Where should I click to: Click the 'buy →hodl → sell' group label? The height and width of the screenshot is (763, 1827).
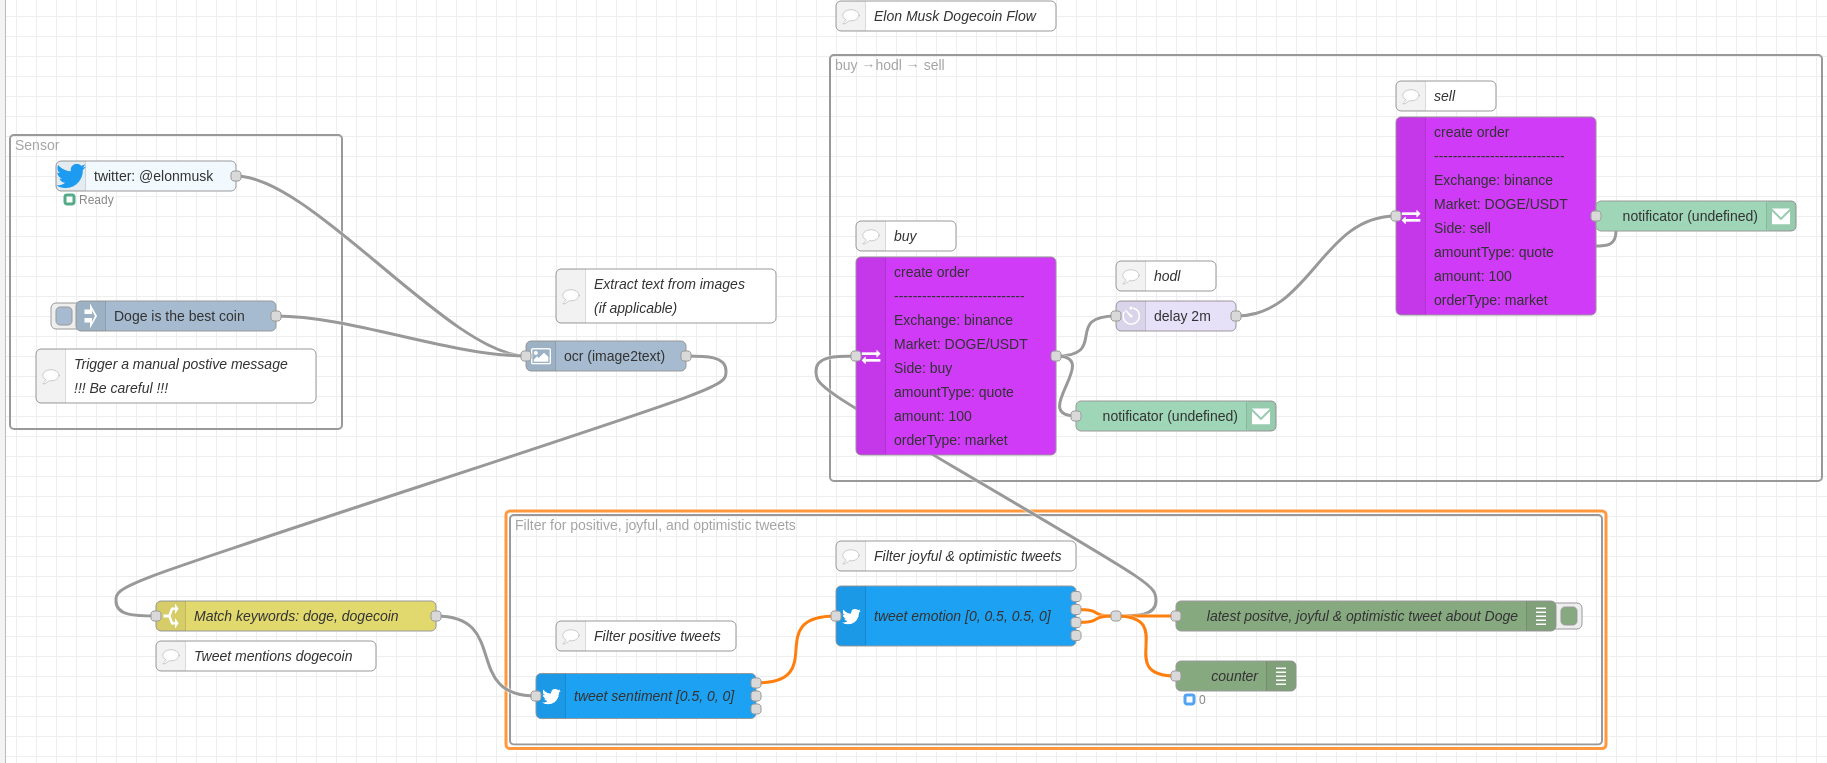[889, 65]
